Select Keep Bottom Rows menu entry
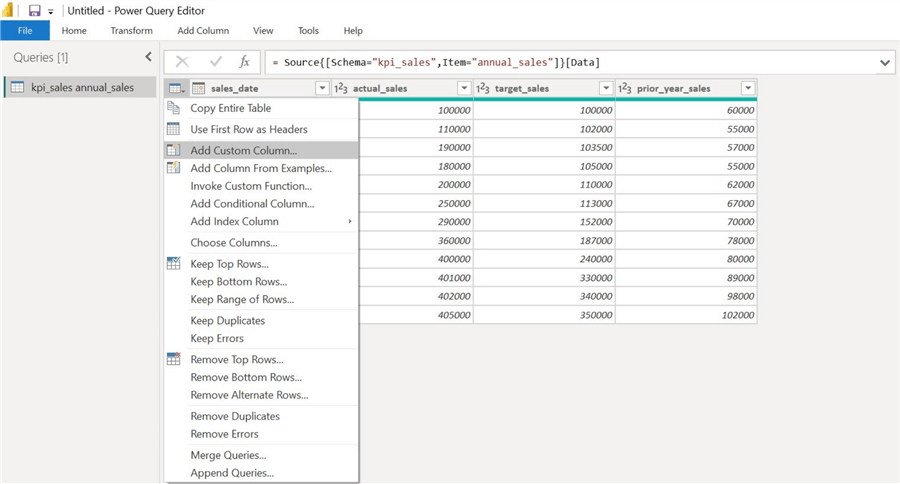 [x=261, y=282]
